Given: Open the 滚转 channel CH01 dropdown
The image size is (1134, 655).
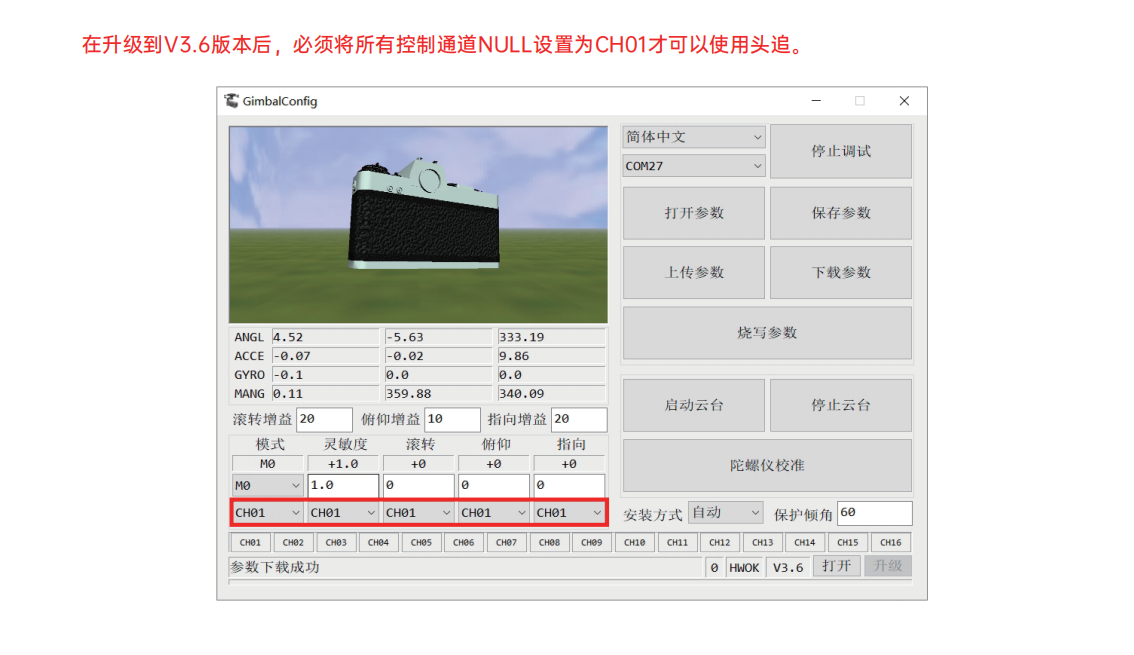Looking at the screenshot, I should point(418,513).
